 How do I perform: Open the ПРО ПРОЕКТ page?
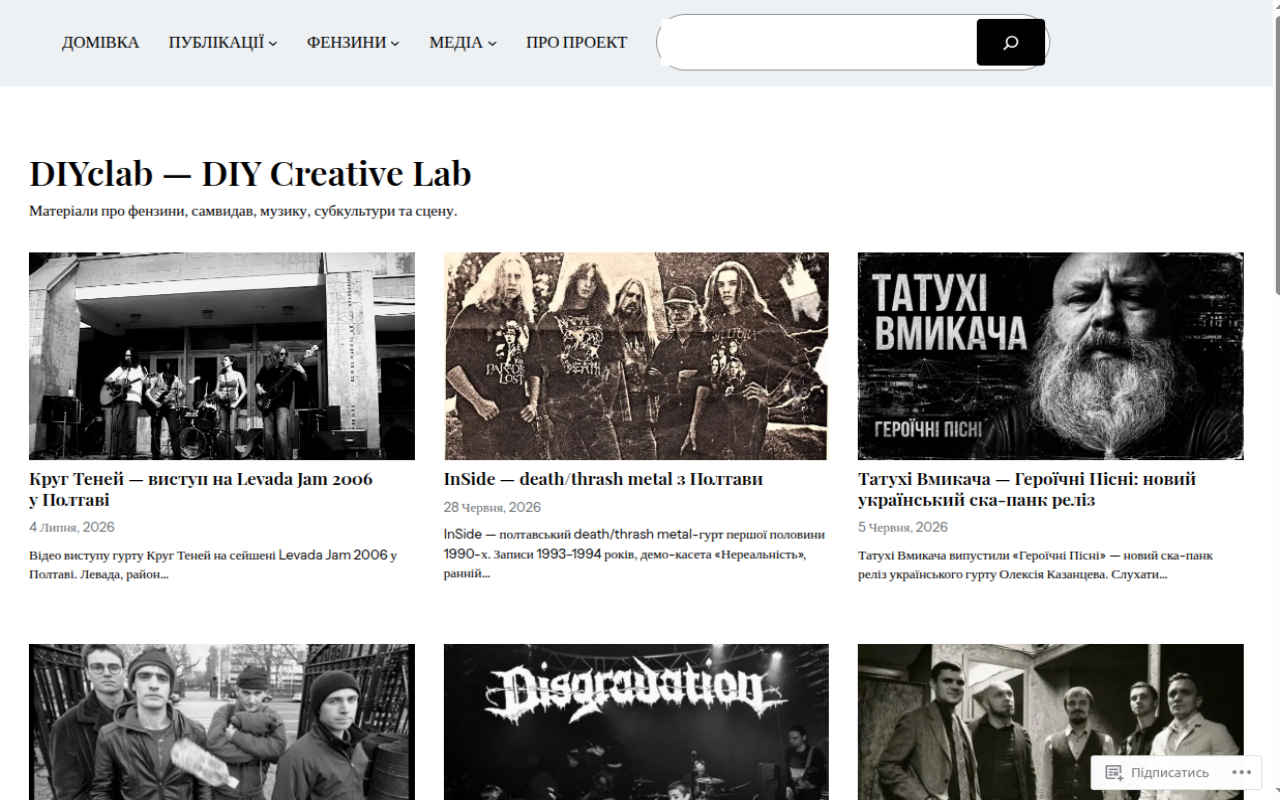tap(576, 42)
